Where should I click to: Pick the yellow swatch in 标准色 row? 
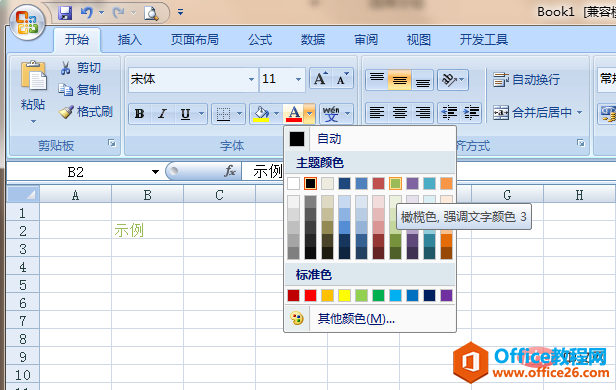344,295
